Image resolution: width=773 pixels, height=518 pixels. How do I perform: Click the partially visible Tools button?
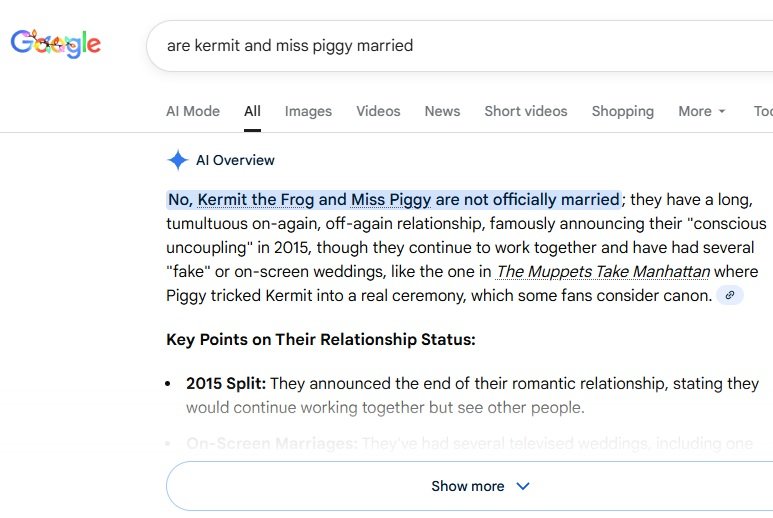(762, 111)
